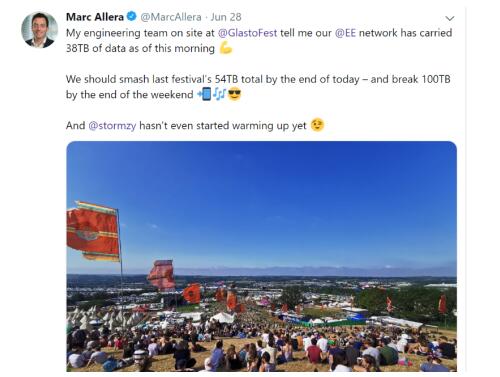The image size is (500, 377).
Task: Click the winking face emoji
Action: point(317,125)
